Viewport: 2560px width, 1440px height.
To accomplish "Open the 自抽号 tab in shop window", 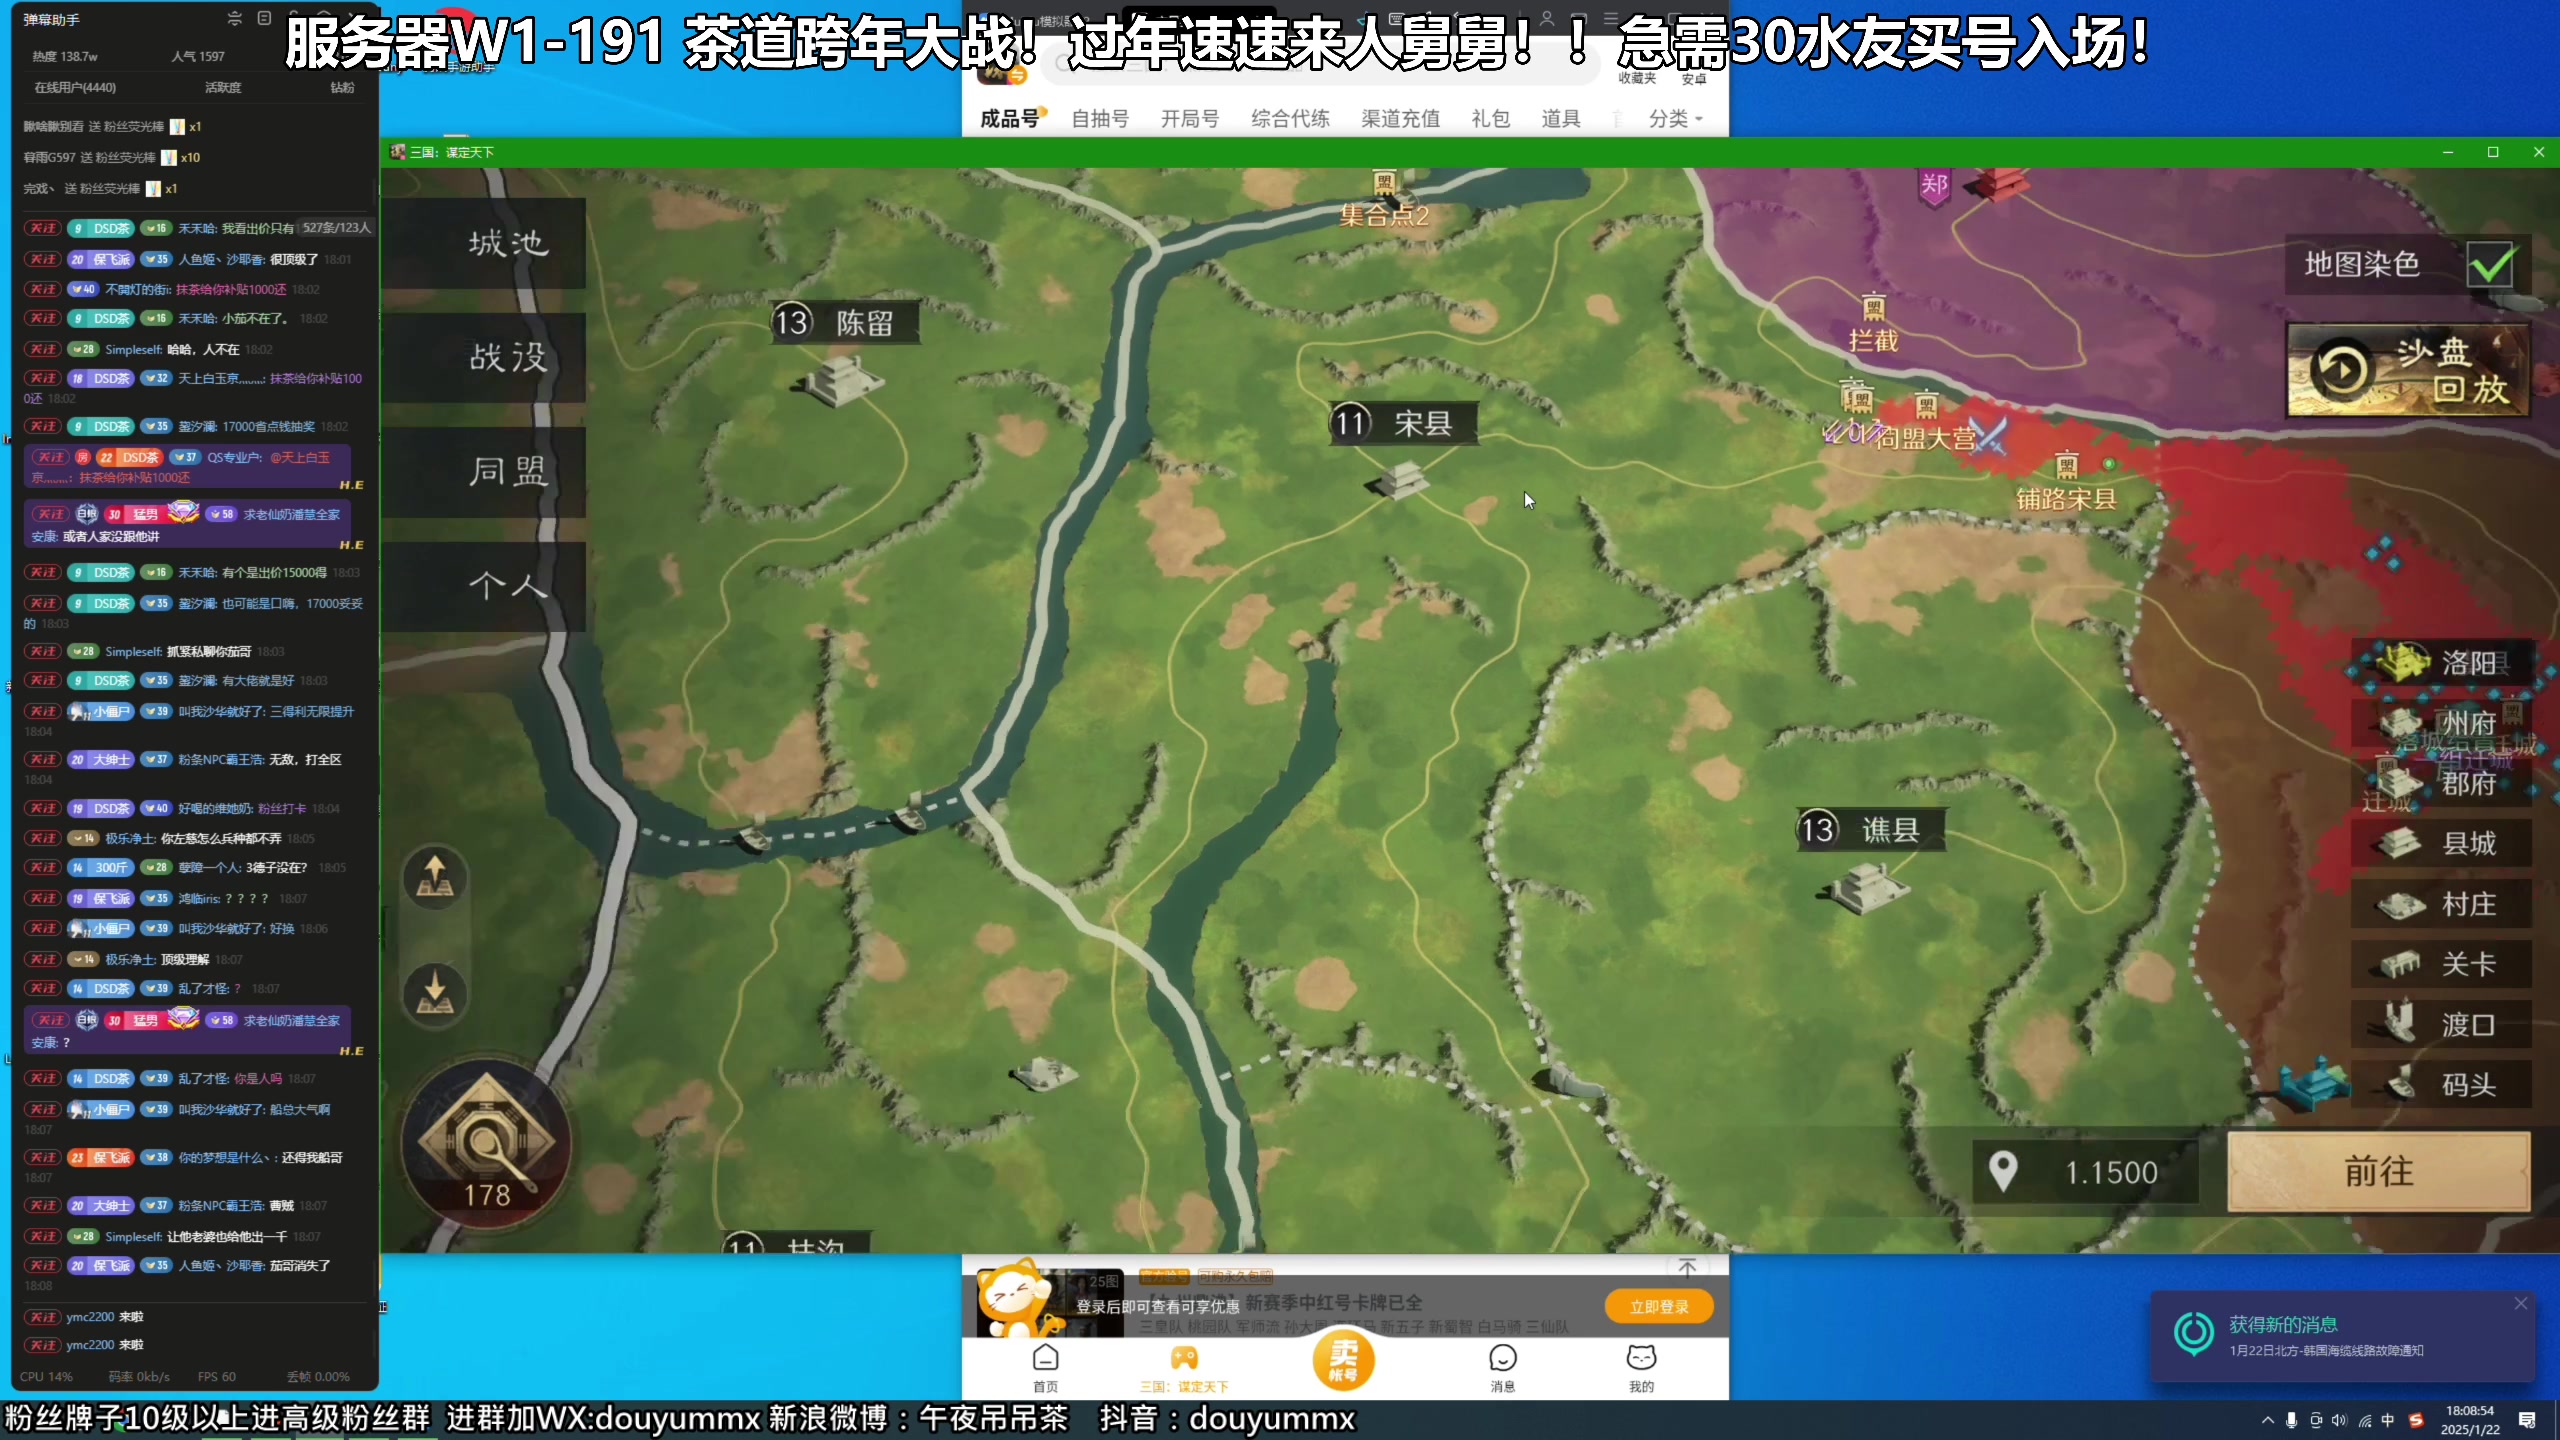I will click(x=1100, y=119).
